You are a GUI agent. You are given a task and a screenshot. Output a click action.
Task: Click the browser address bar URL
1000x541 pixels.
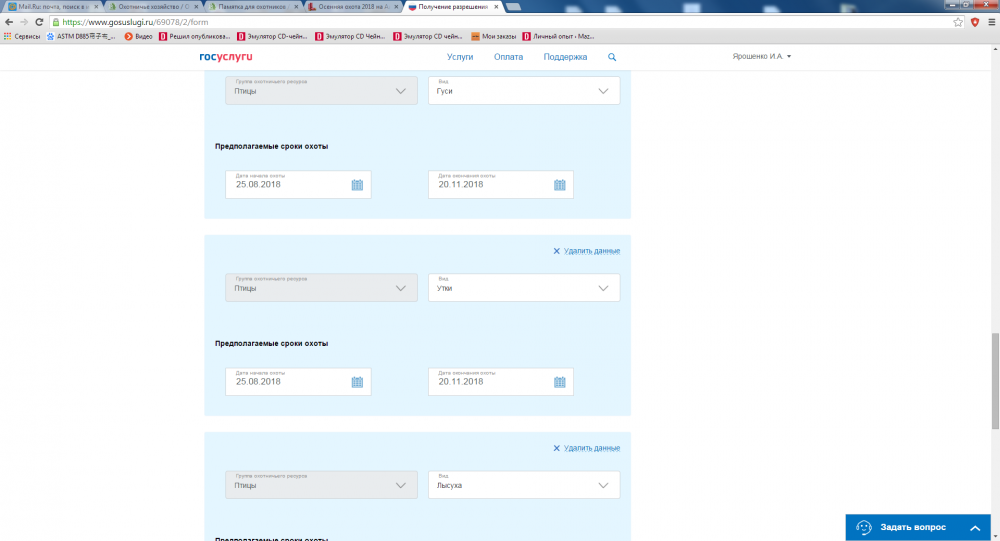[135, 22]
